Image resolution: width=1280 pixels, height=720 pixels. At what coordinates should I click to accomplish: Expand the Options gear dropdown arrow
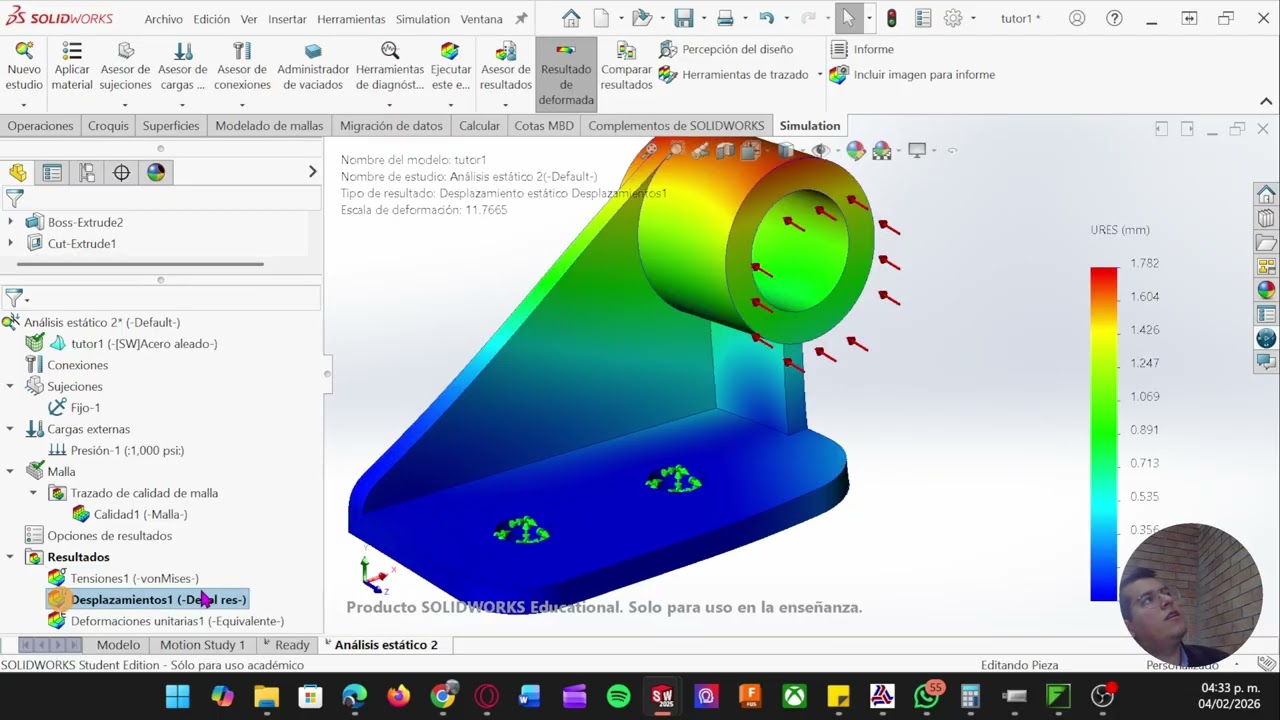pos(972,18)
